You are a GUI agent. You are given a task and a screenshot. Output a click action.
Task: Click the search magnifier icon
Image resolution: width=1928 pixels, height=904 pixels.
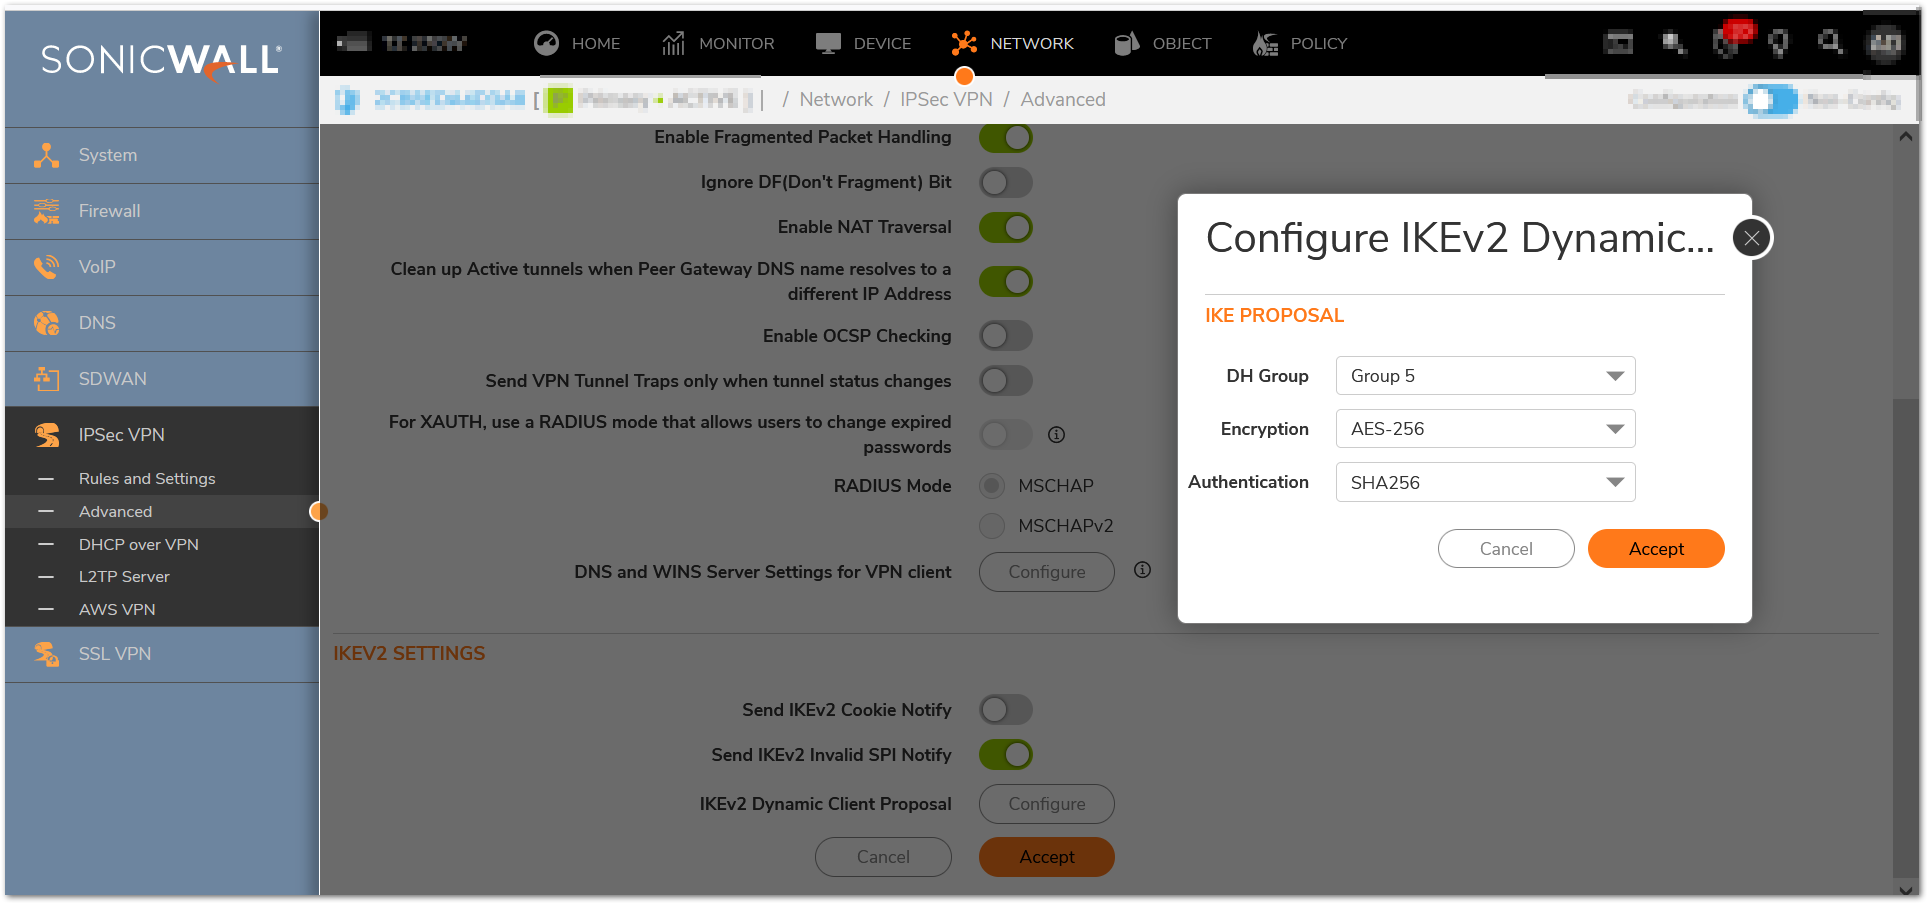(1830, 42)
